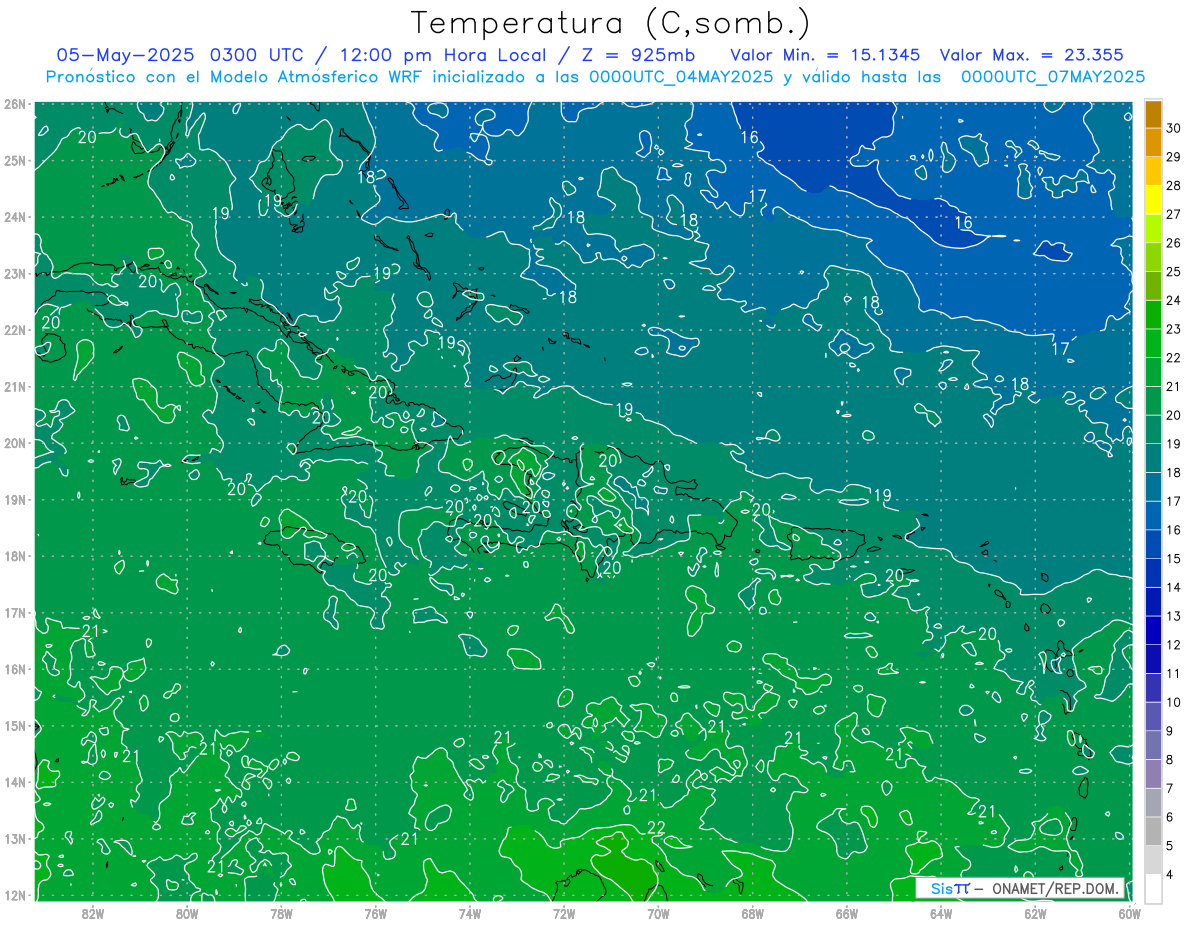1200x927 pixels.
Task: Click the "68W" longitude axis label
Action: coord(752,912)
